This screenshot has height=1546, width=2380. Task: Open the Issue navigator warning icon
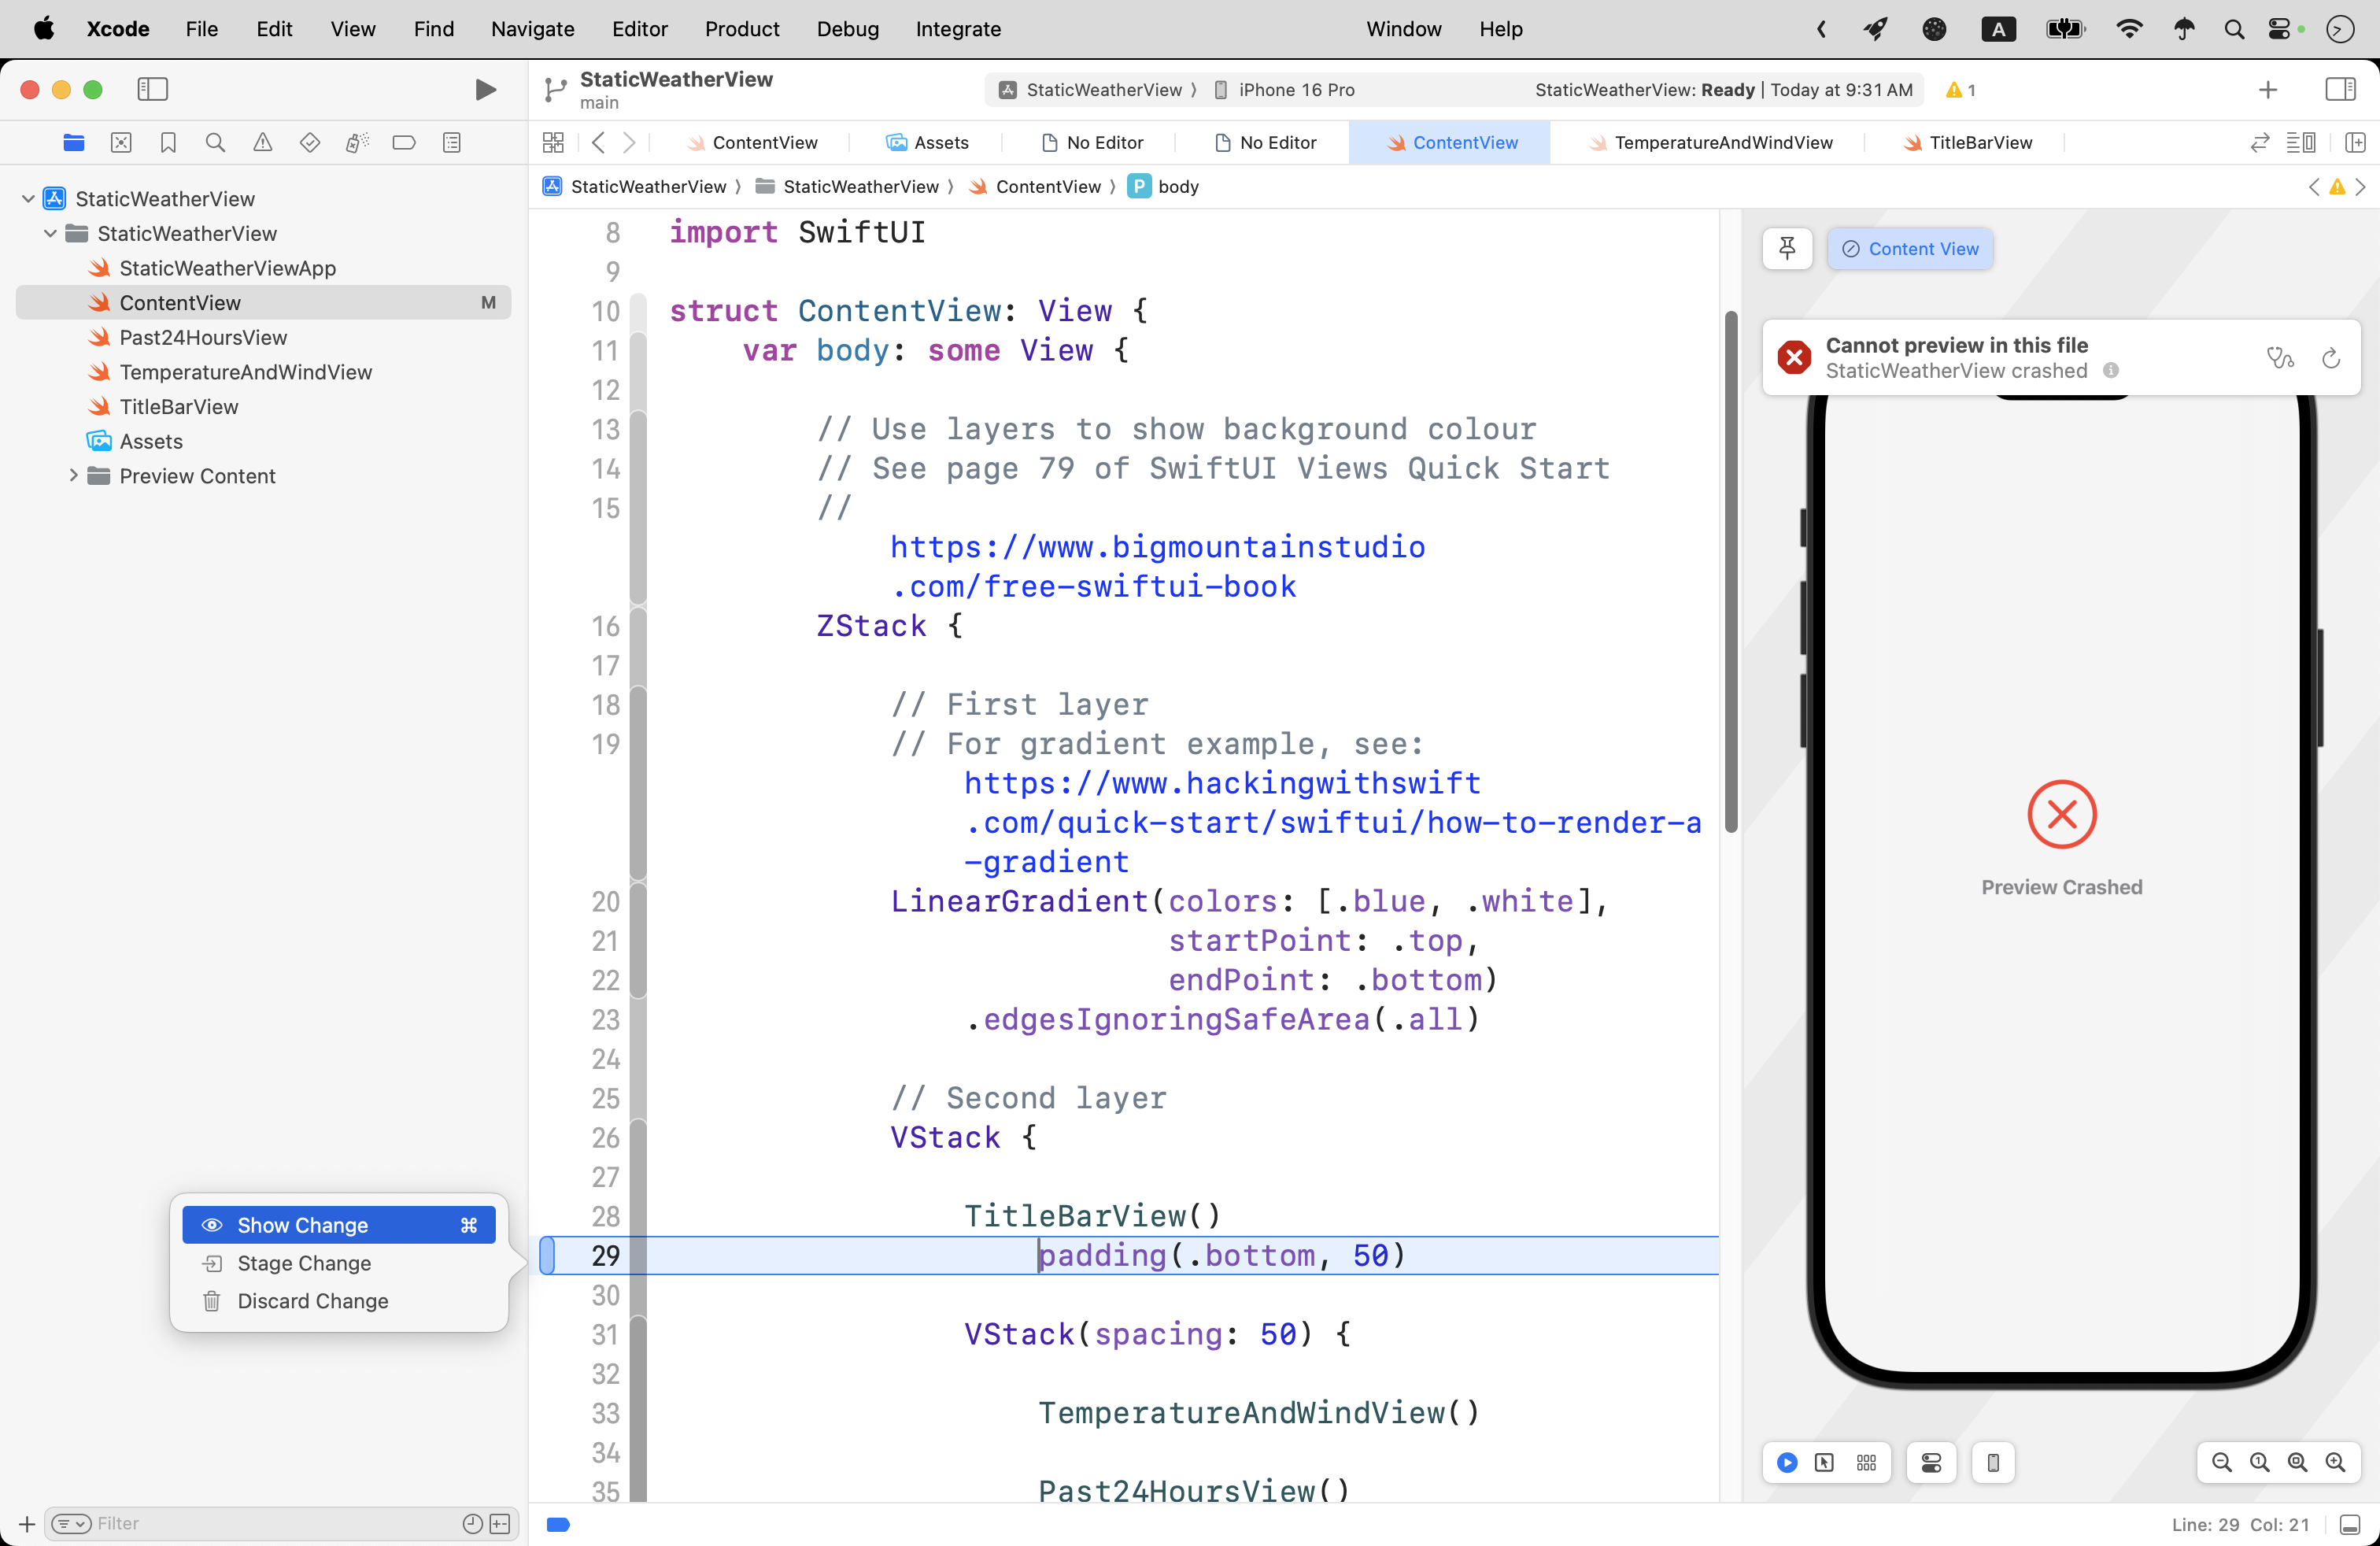(262, 143)
